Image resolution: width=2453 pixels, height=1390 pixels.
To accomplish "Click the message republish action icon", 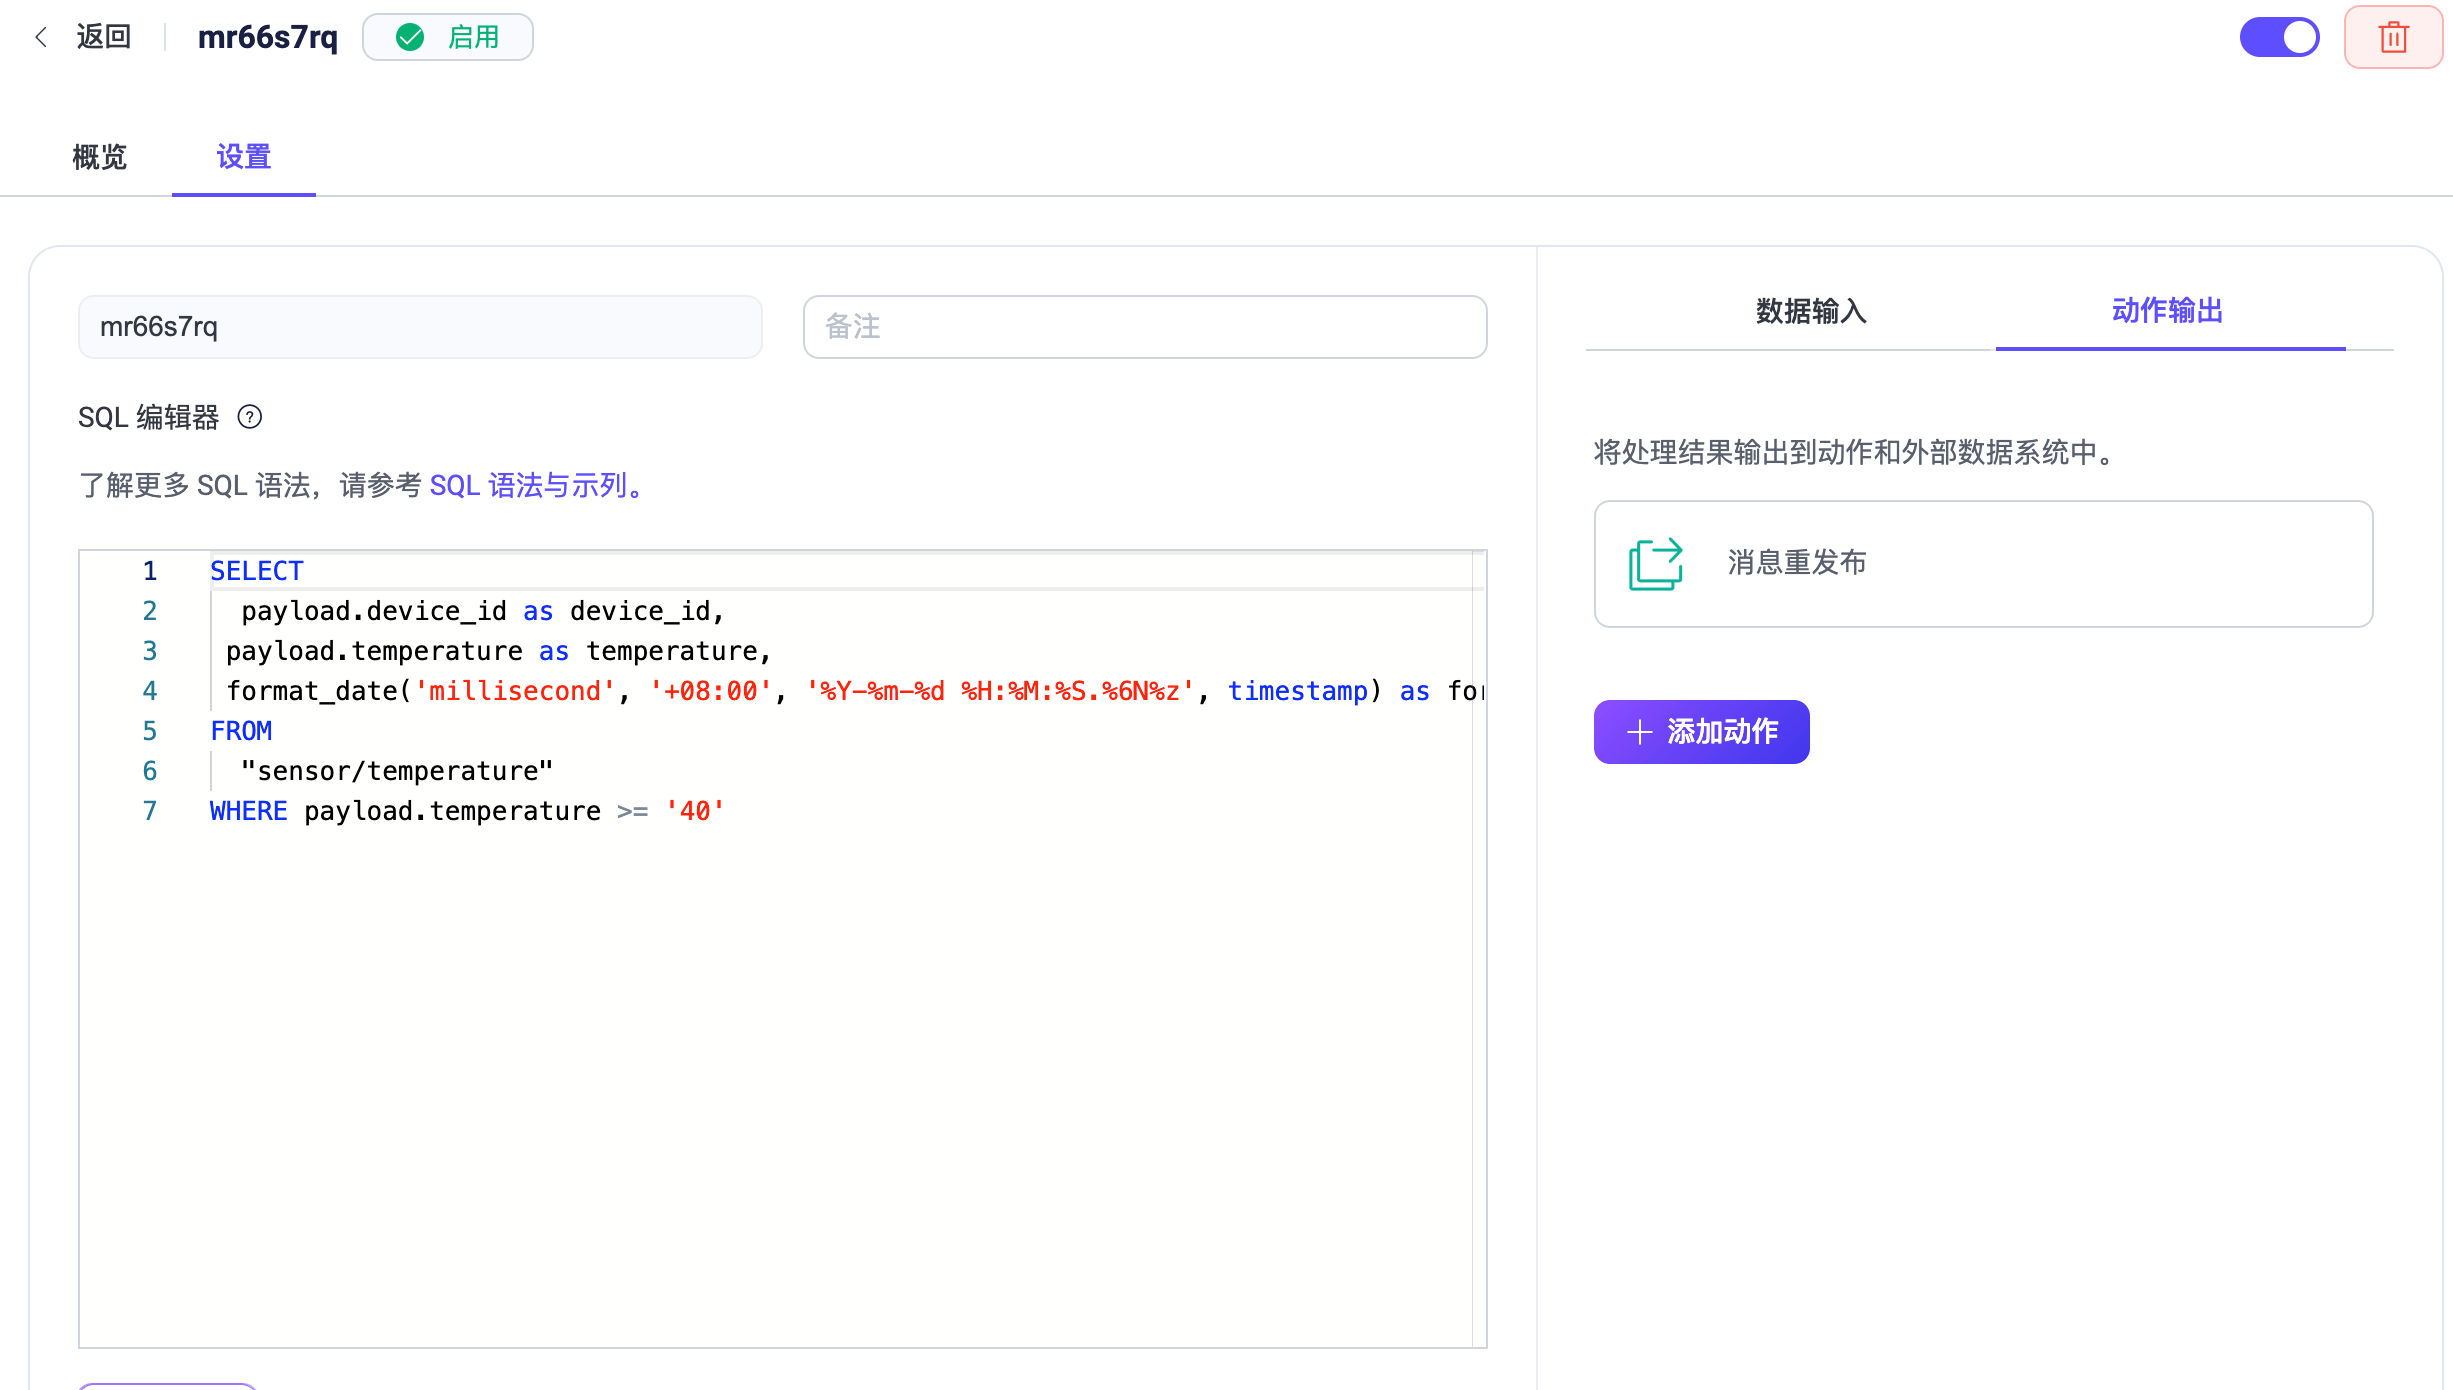I will point(1656,564).
